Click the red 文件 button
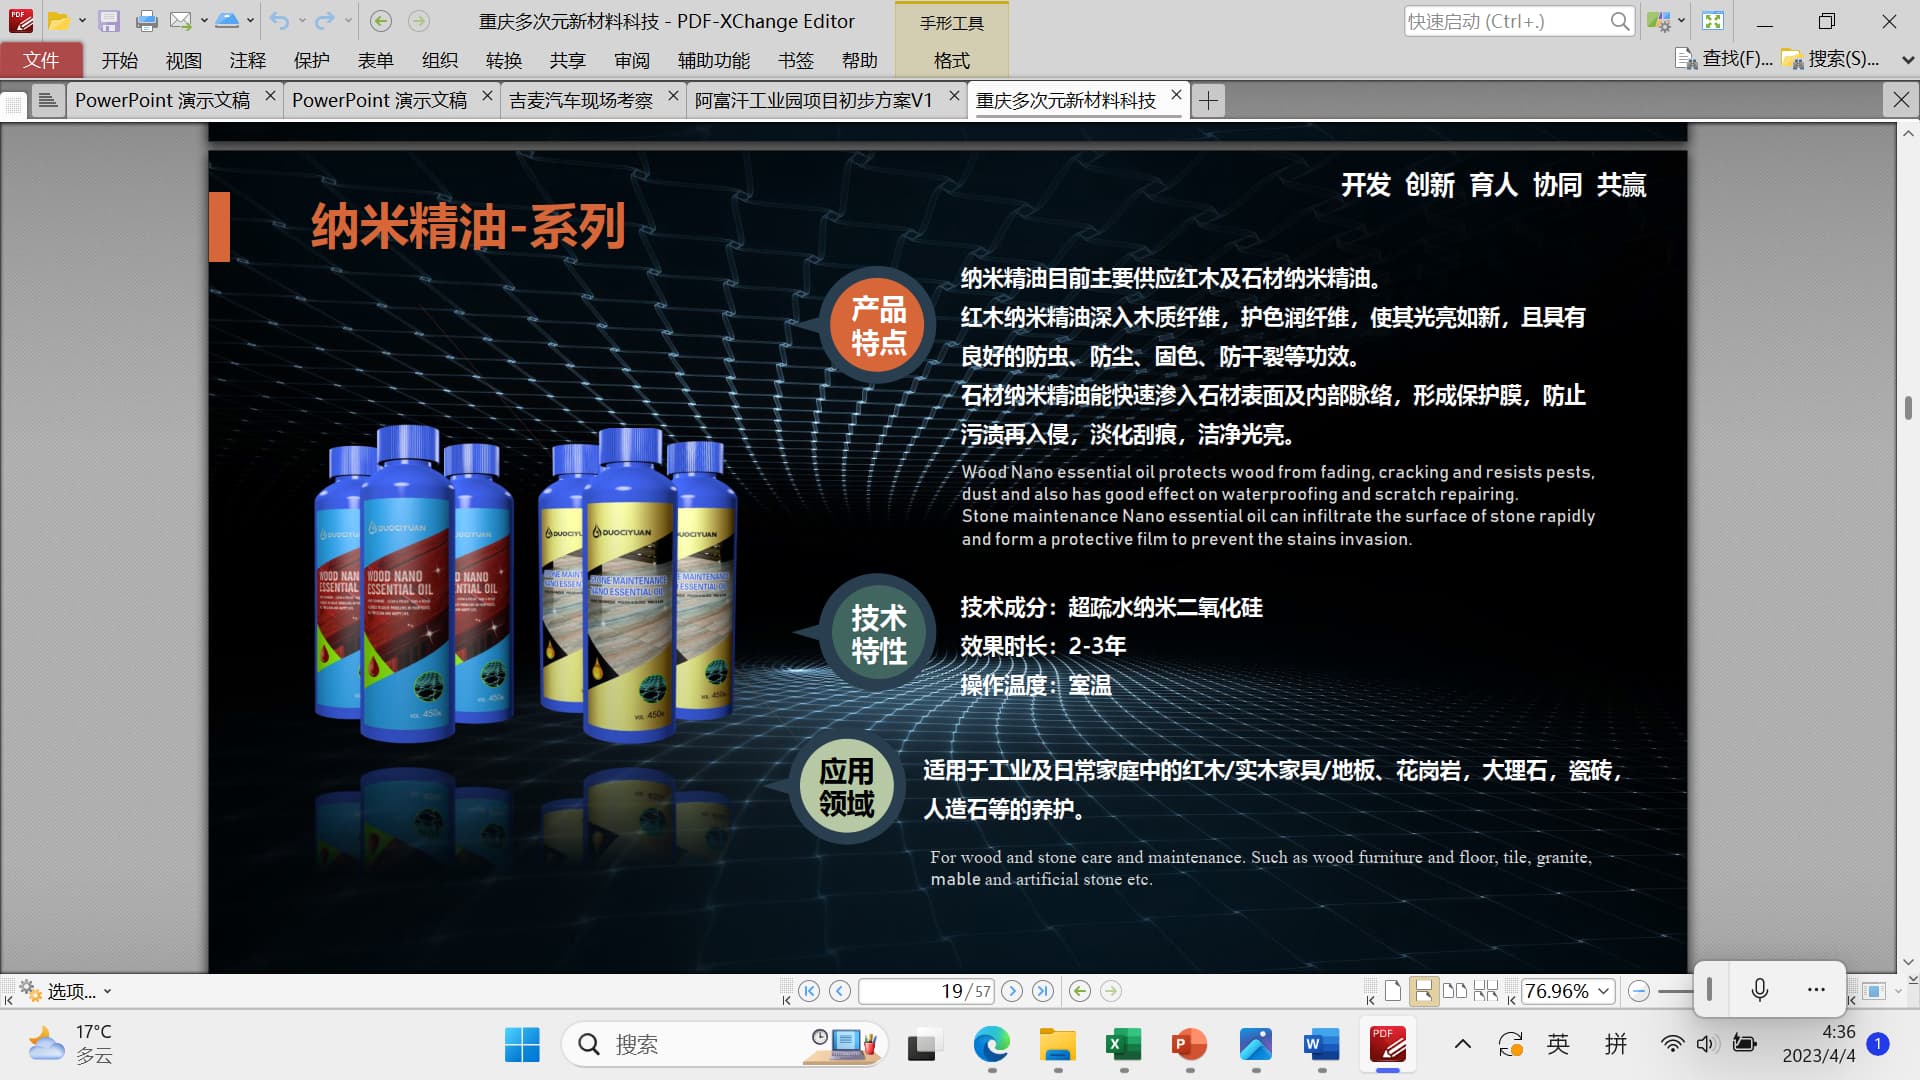The height and width of the screenshot is (1080, 1920). [x=41, y=60]
